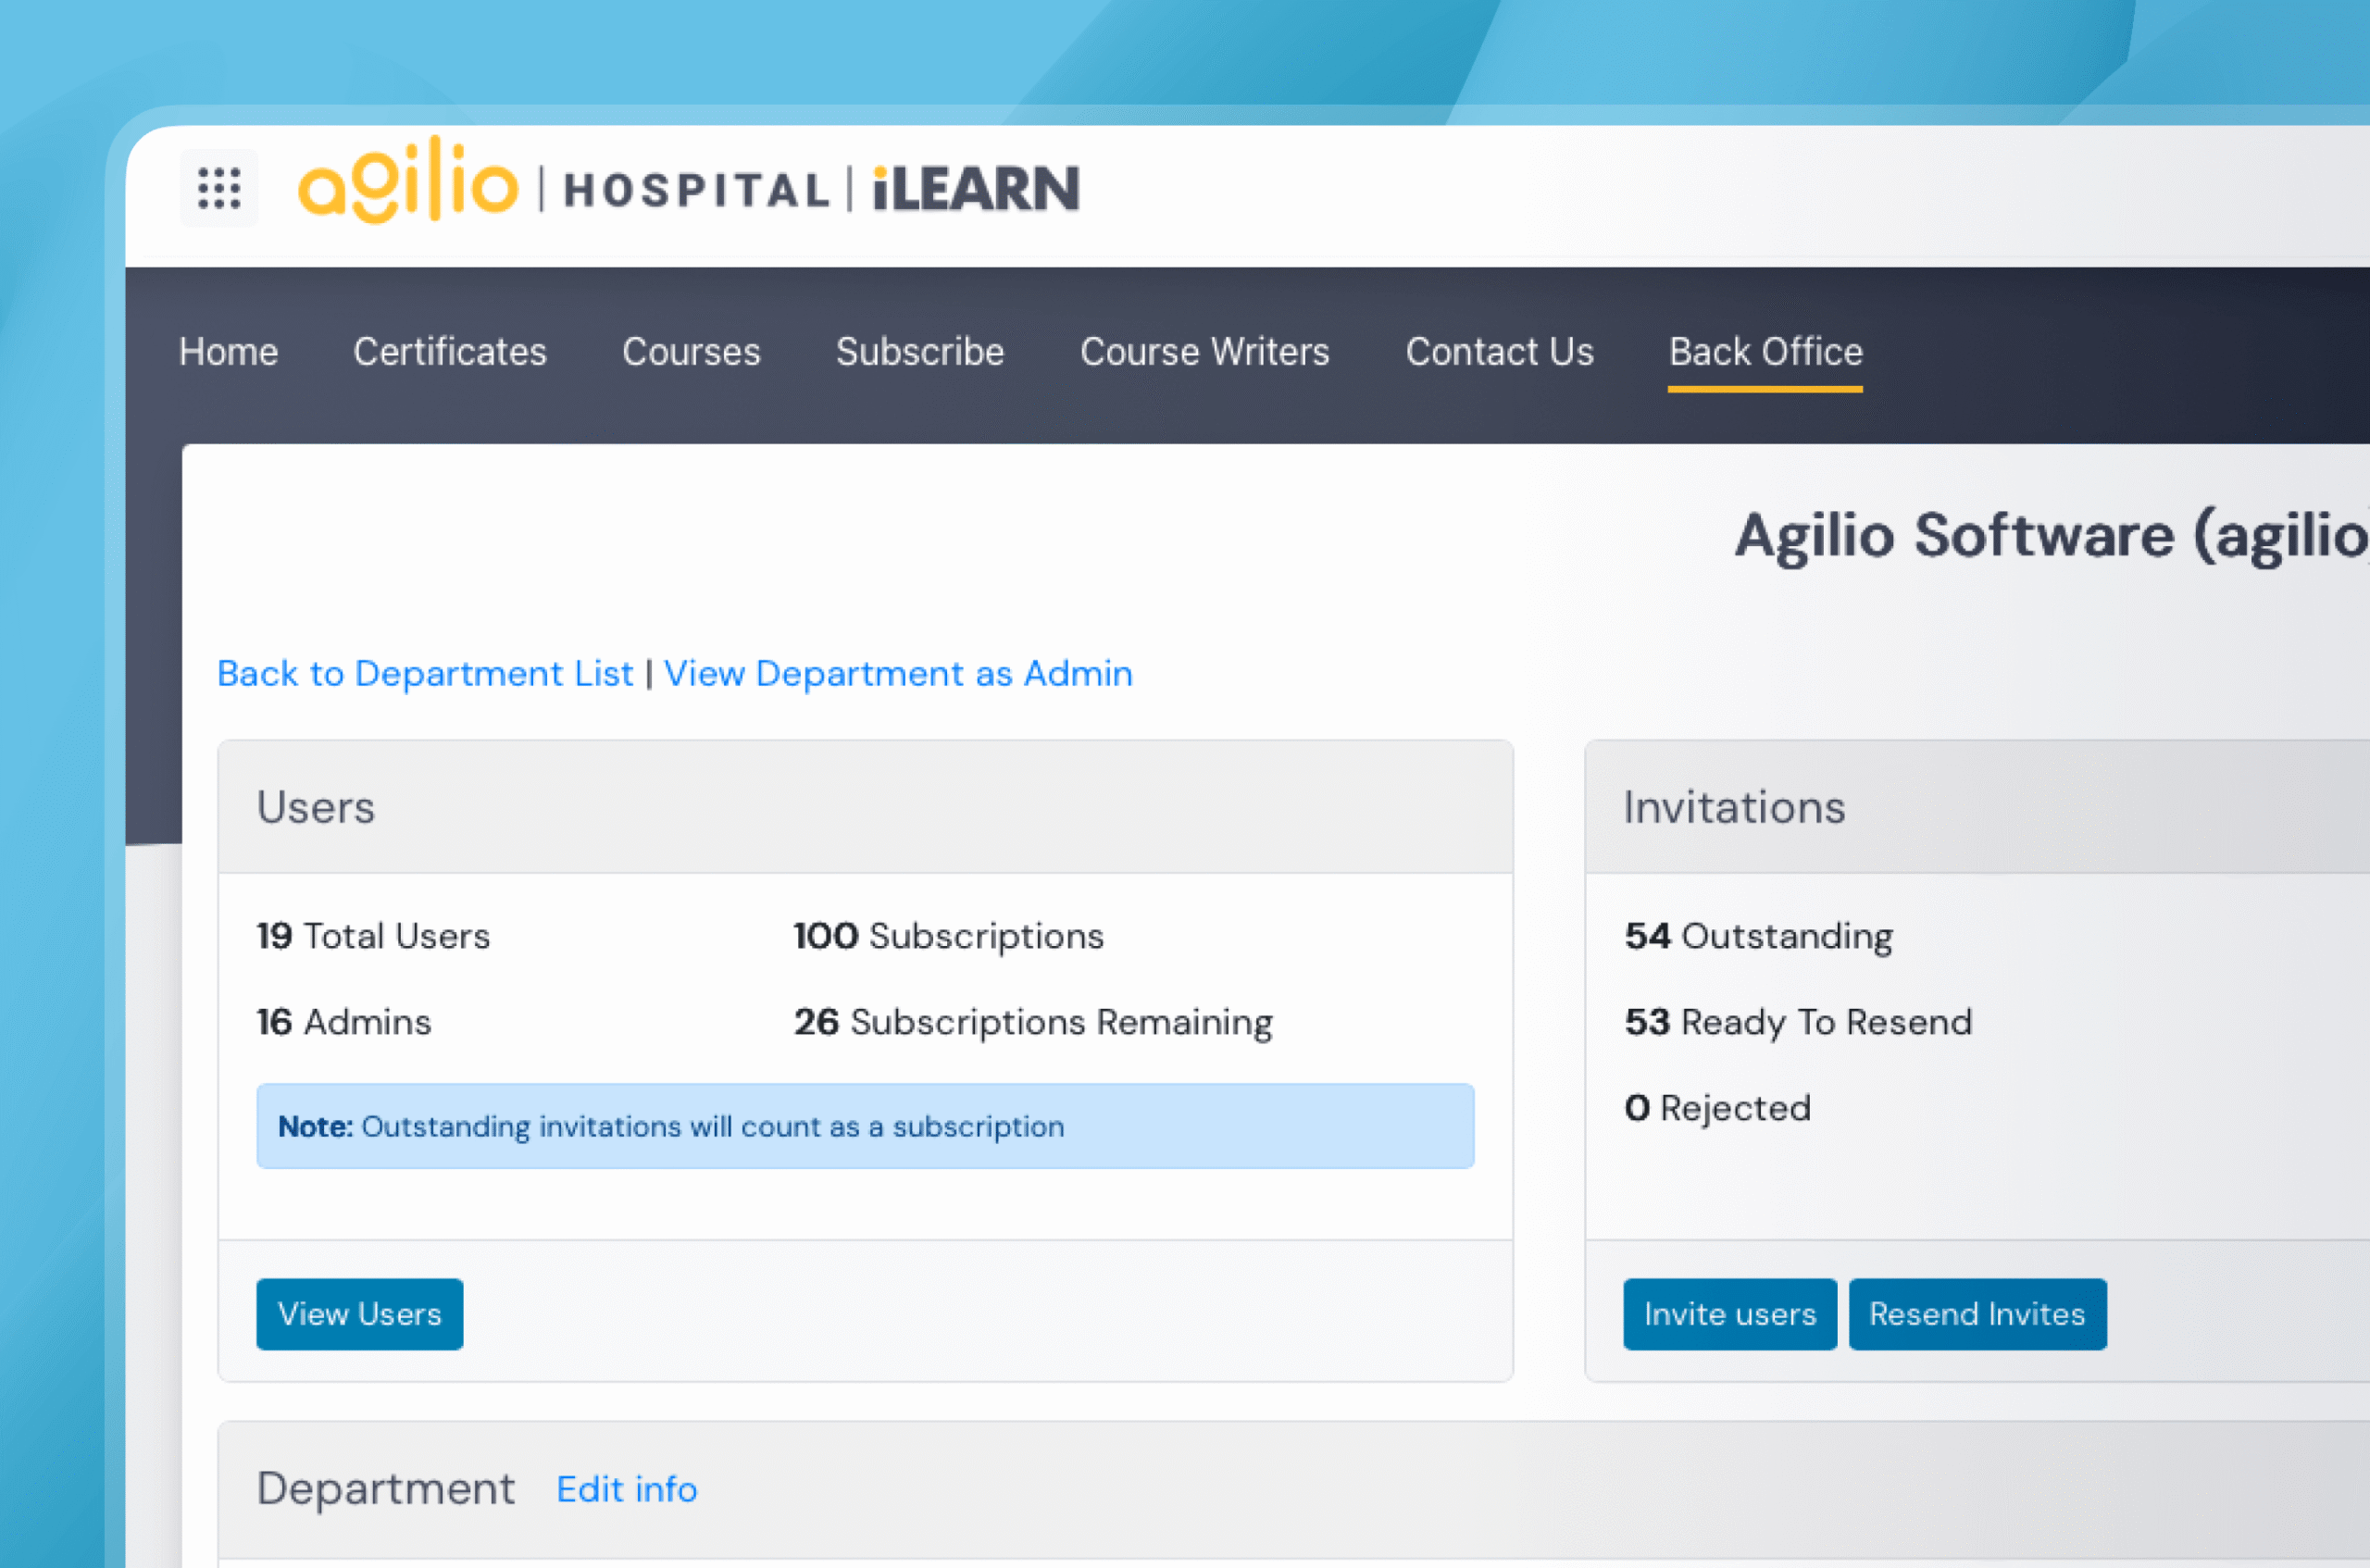Select Contact Us in the navigation bar
The width and height of the screenshot is (2370, 1568).
point(1500,352)
